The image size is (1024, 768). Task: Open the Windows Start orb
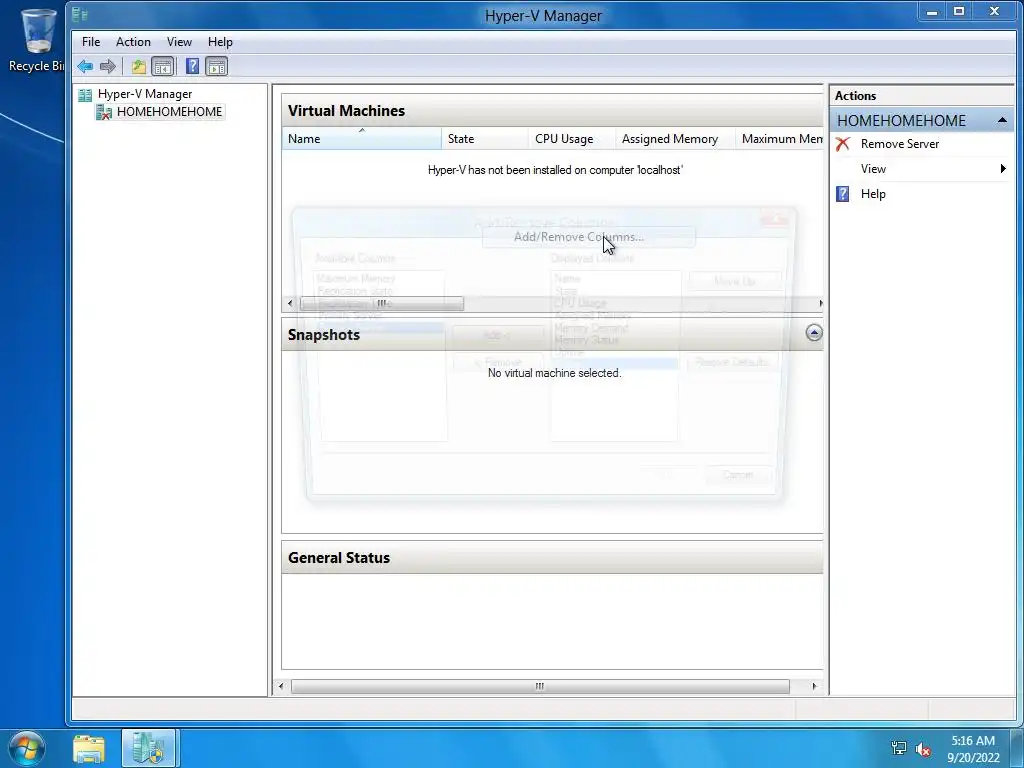[27, 748]
